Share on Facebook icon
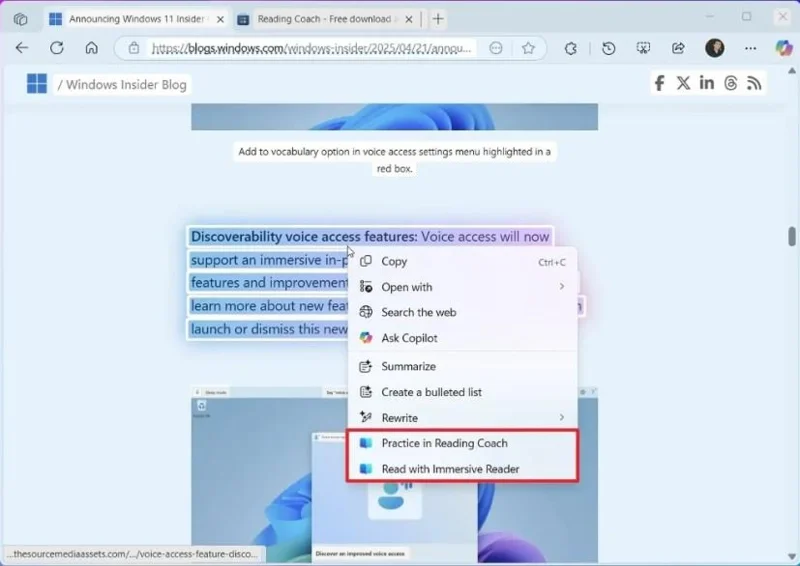 point(659,83)
